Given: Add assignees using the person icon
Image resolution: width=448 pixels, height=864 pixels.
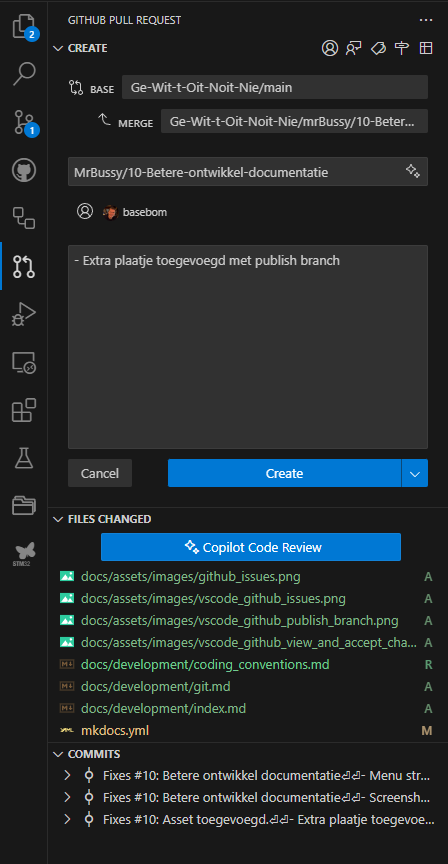Looking at the screenshot, I should (x=330, y=48).
